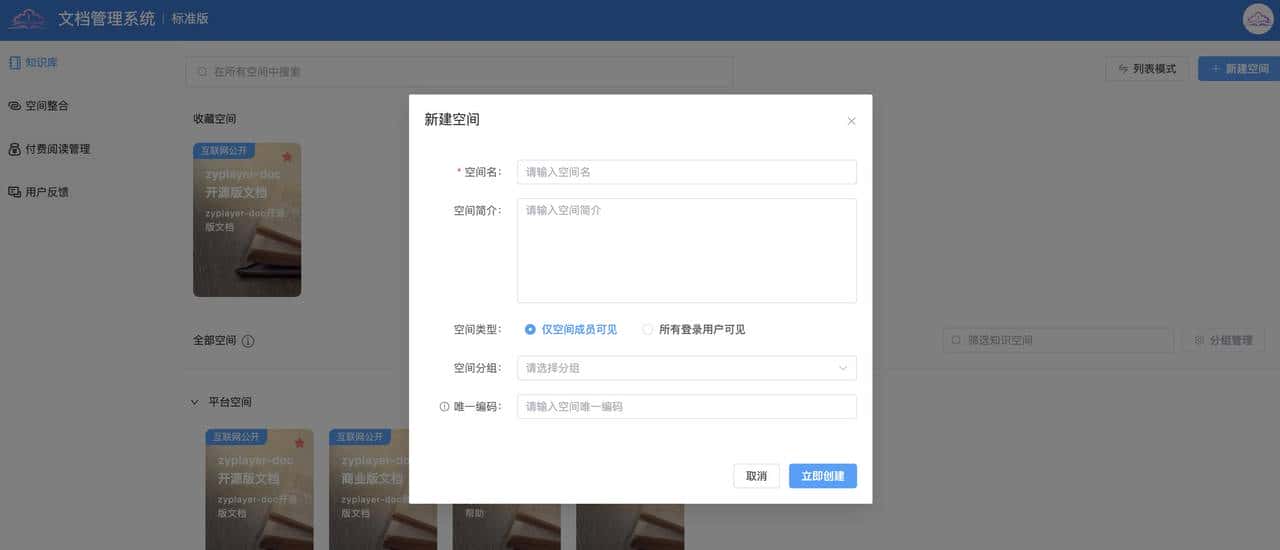The height and width of the screenshot is (550, 1280).
Task: Open the 商业版文档 space card
Action: (383, 490)
